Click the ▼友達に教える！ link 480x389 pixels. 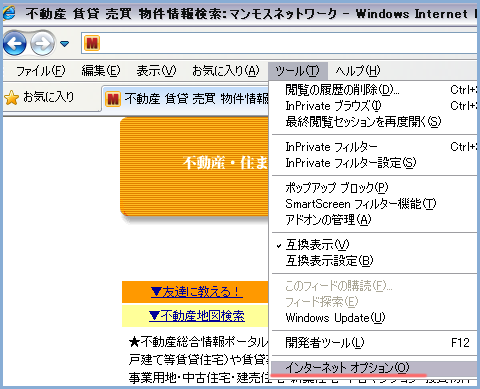pos(196,292)
